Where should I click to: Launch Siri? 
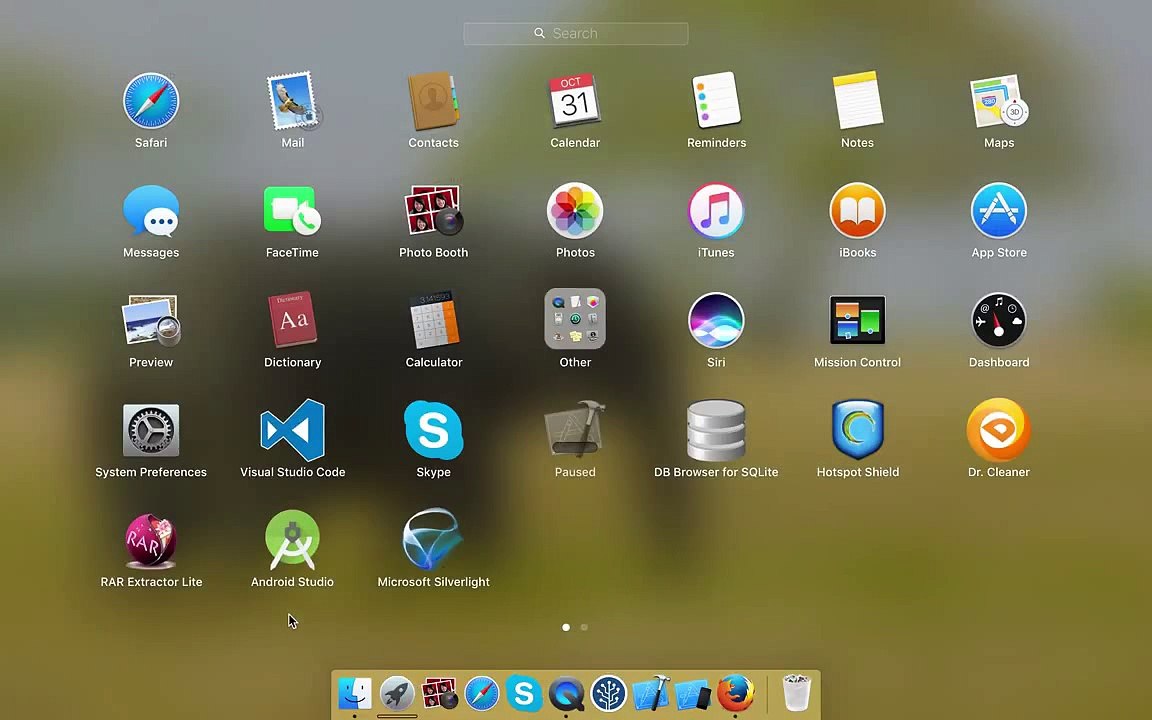(716, 320)
